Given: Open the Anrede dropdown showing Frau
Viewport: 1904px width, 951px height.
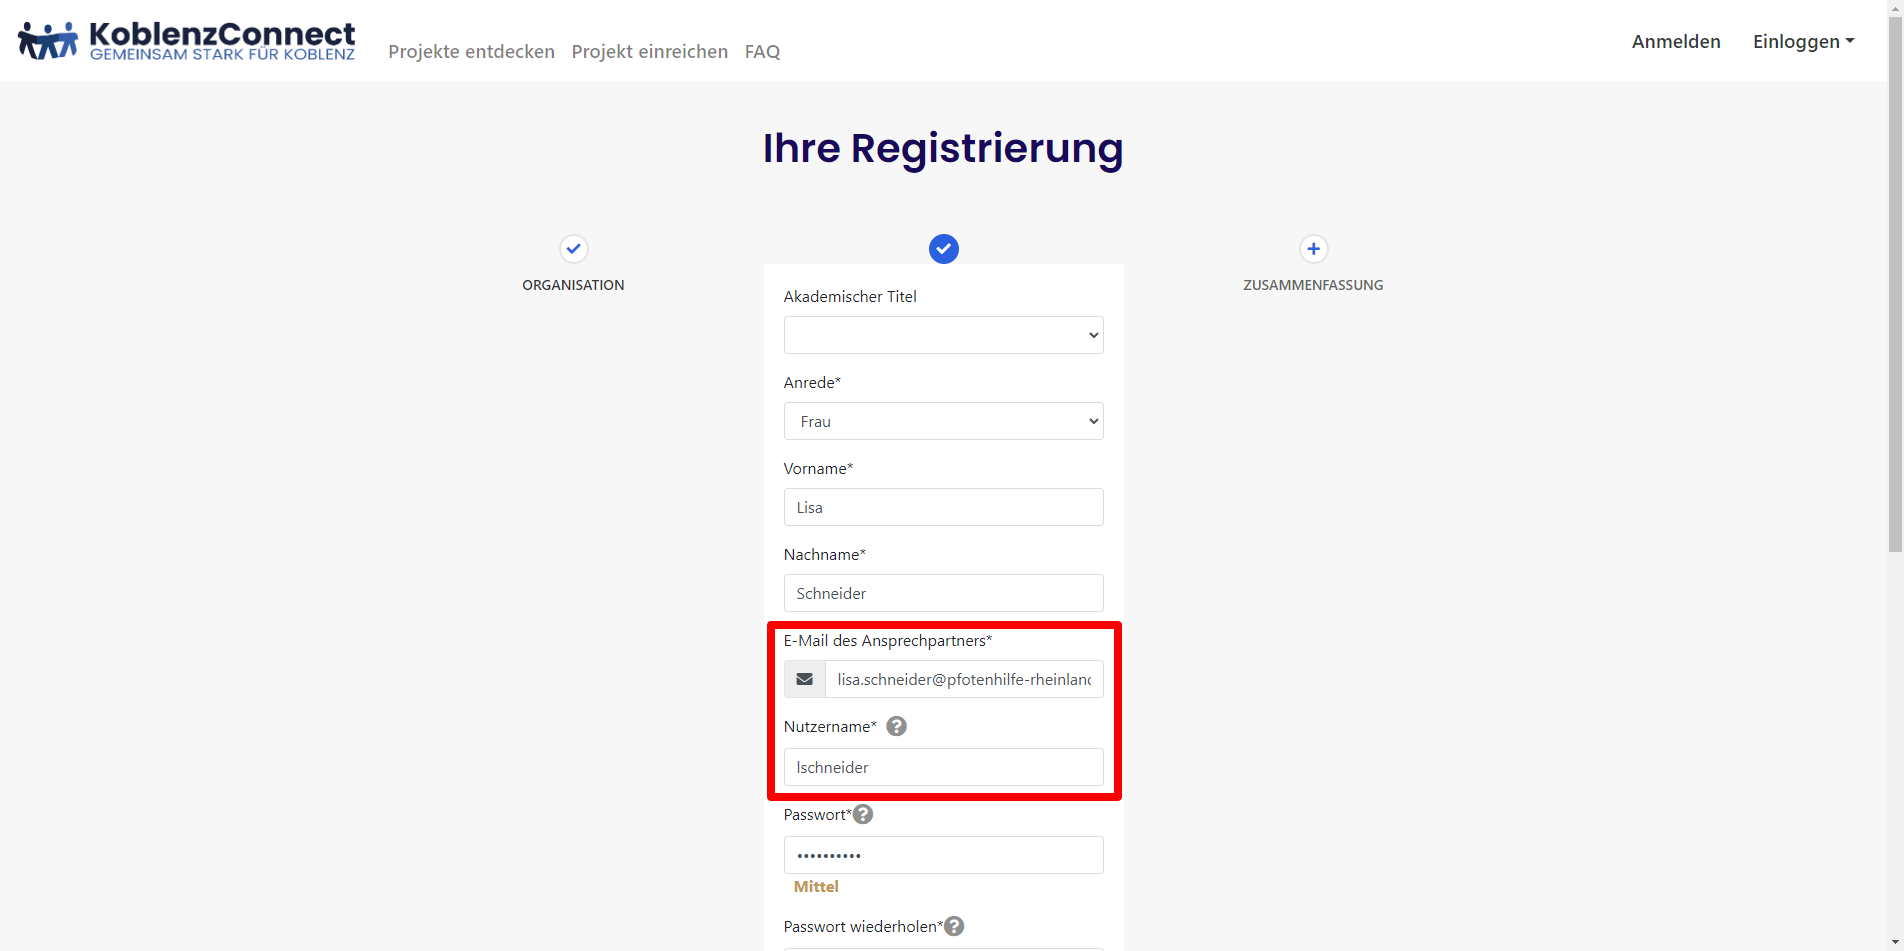Looking at the screenshot, I should 943,421.
